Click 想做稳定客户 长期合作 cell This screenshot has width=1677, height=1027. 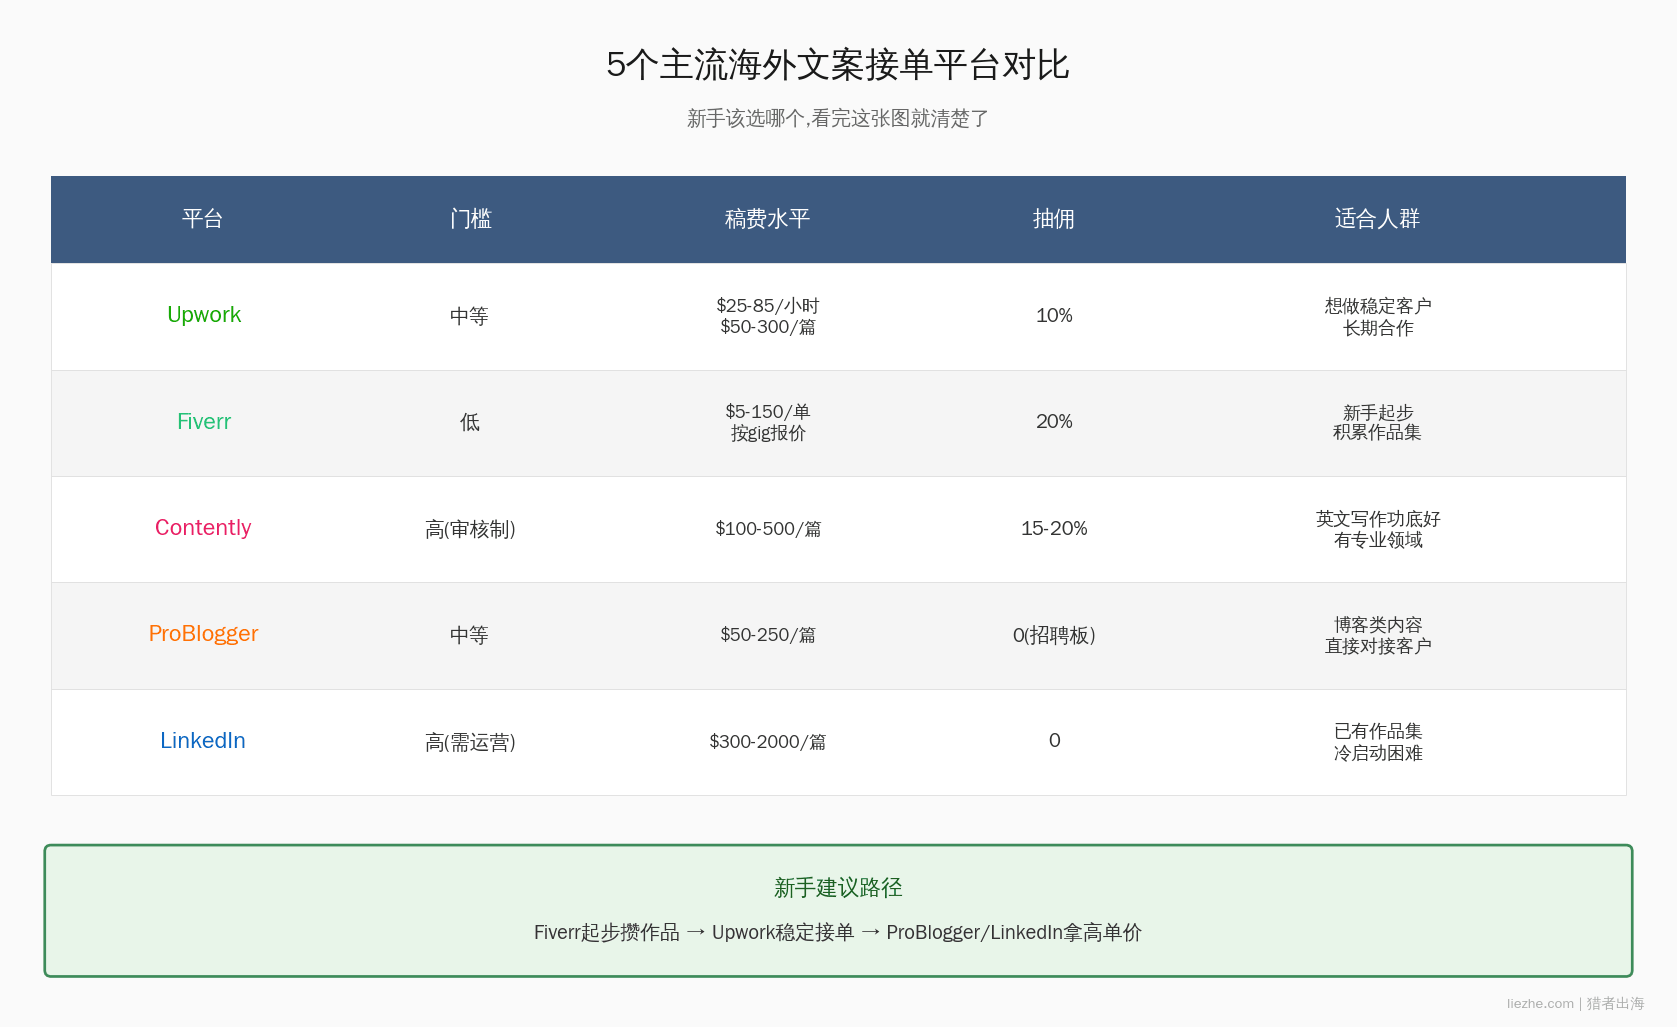coord(1378,317)
